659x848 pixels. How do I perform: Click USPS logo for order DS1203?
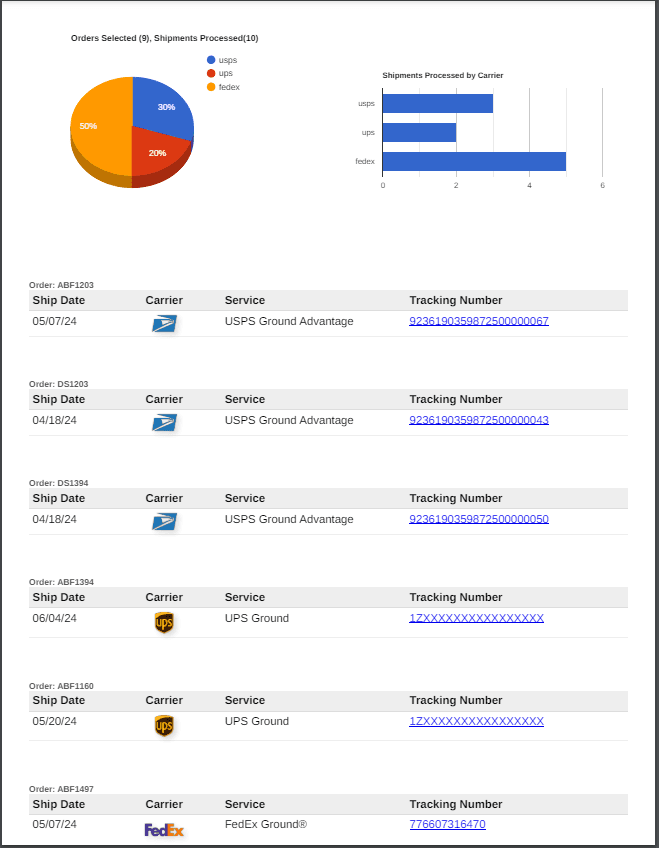pyautogui.click(x=164, y=422)
